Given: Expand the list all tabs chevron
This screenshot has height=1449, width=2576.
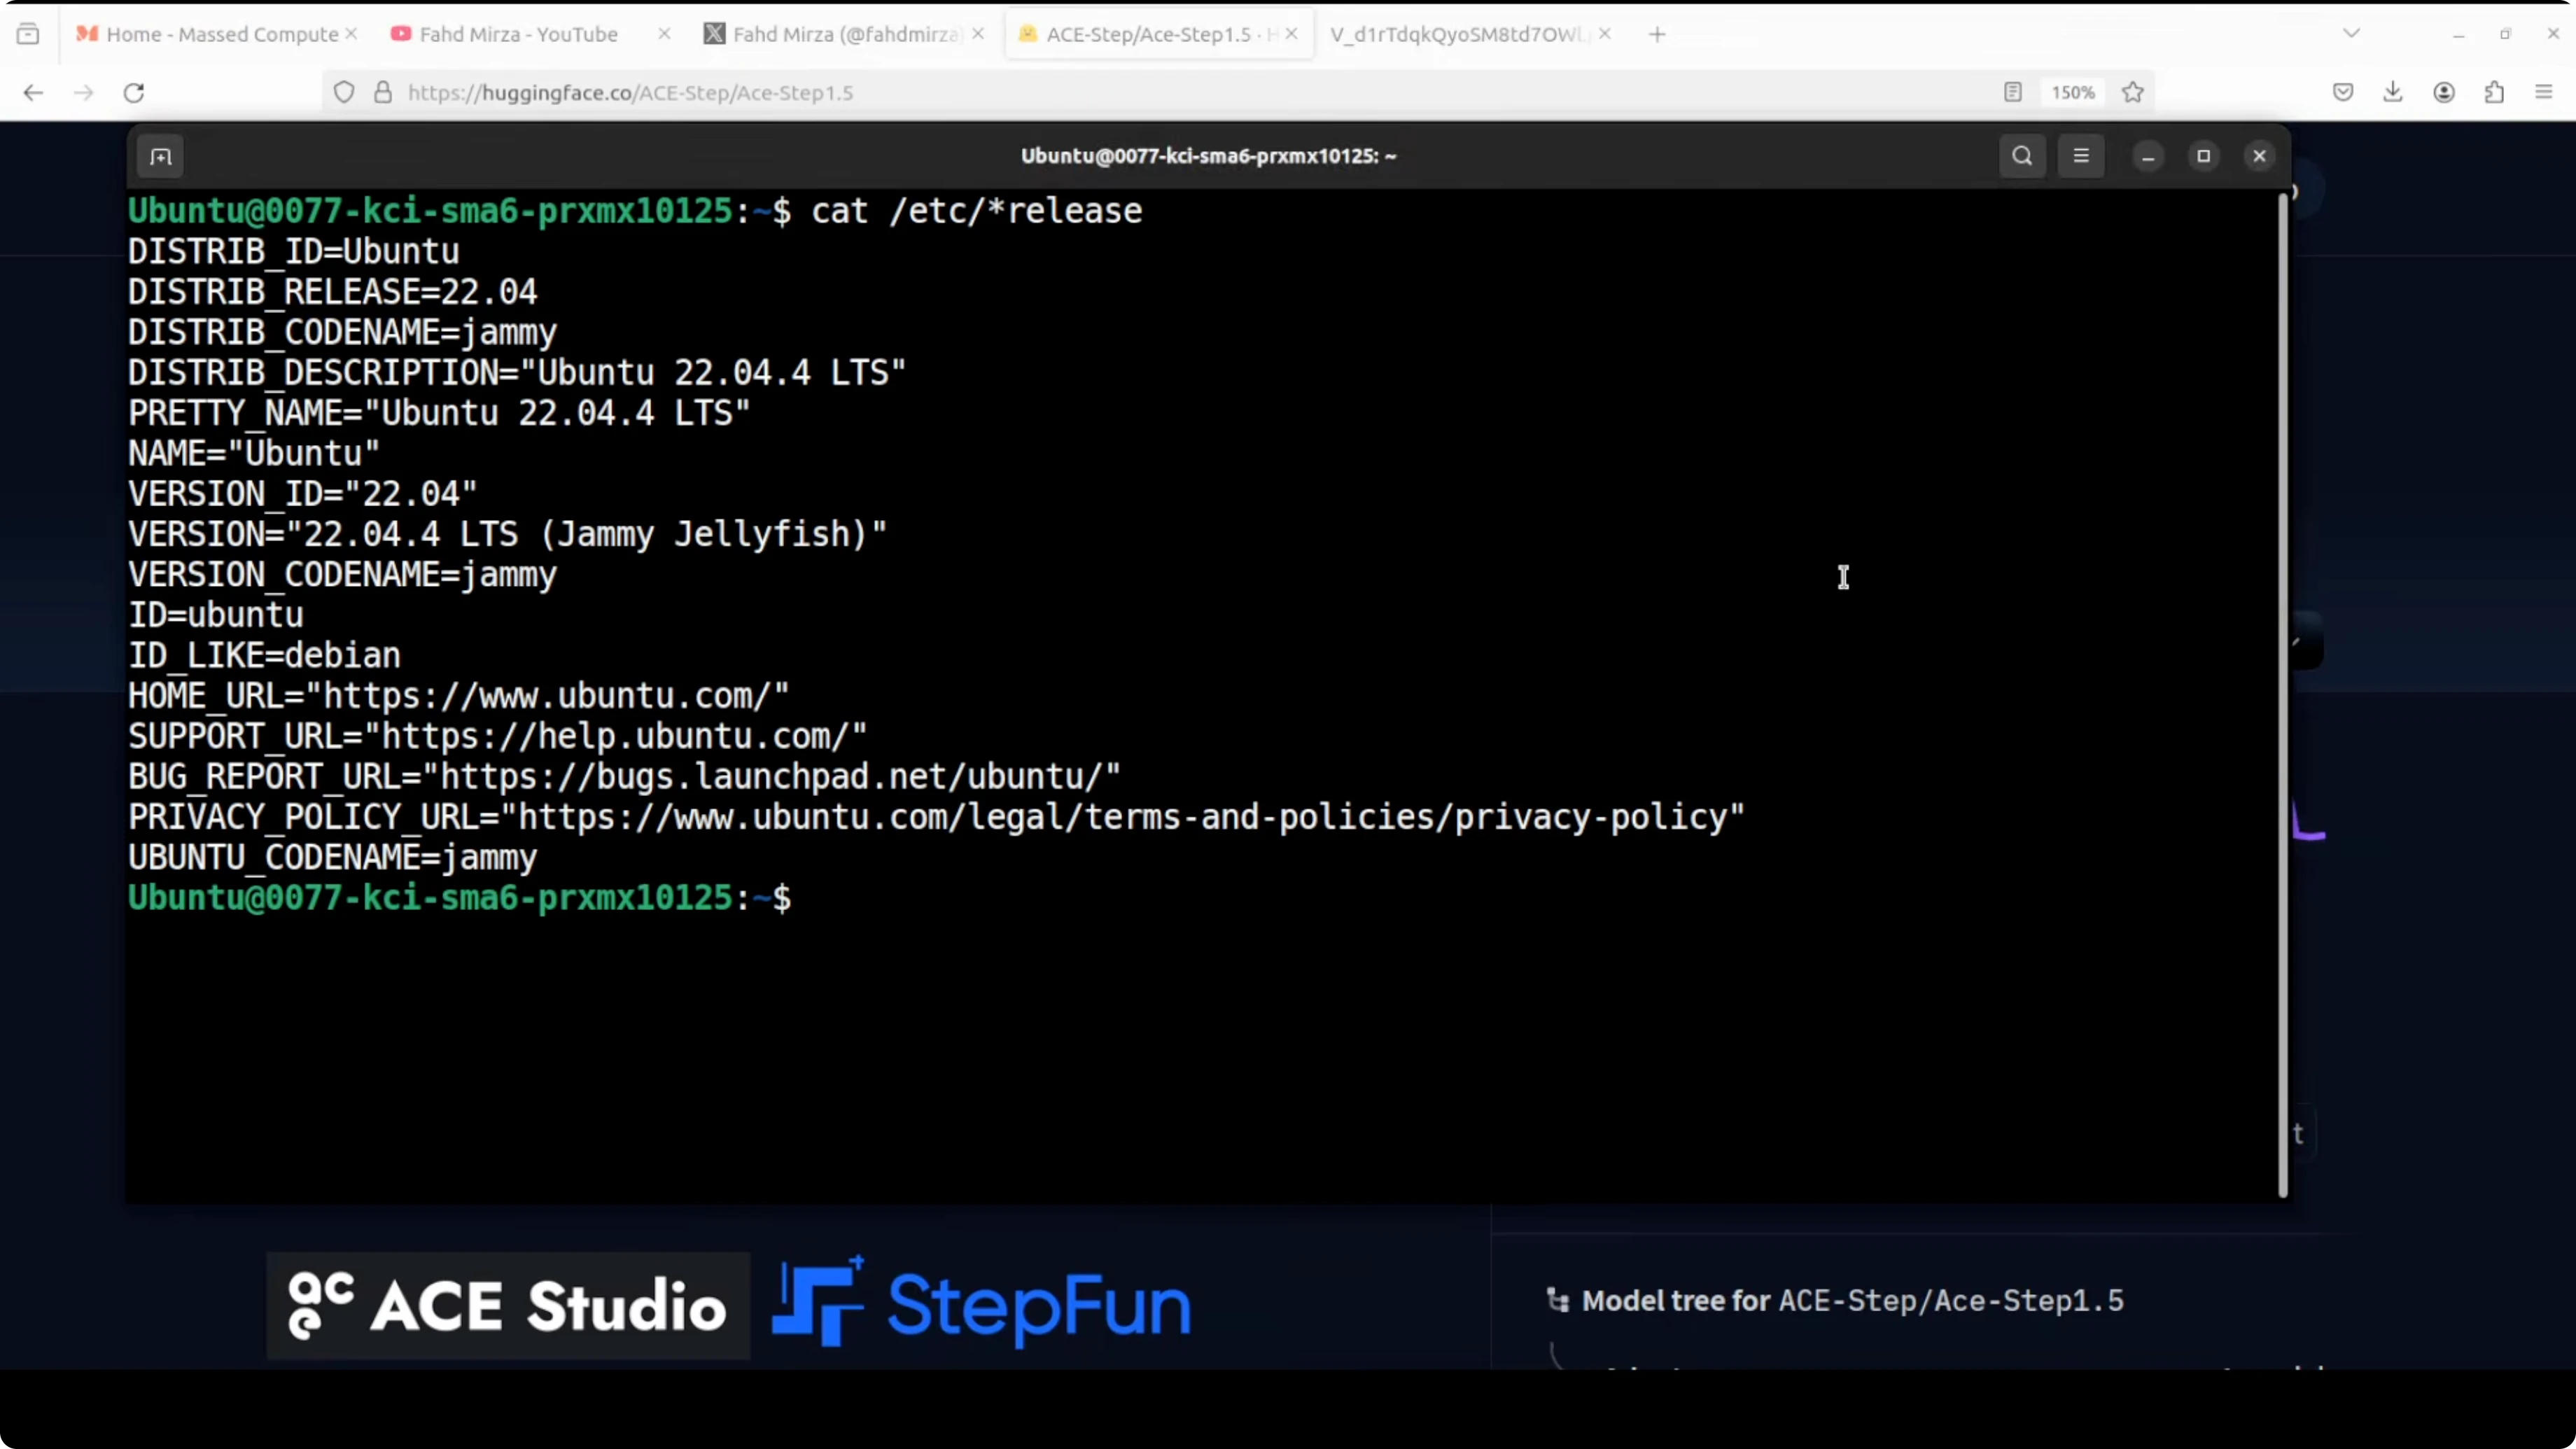Looking at the screenshot, I should coord(2352,34).
